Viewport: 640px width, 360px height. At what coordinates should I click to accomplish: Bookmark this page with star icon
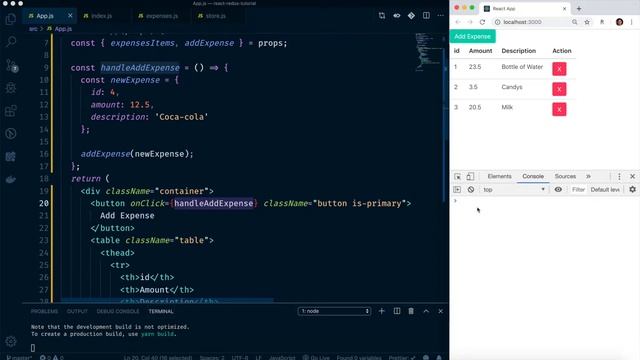pos(587,22)
